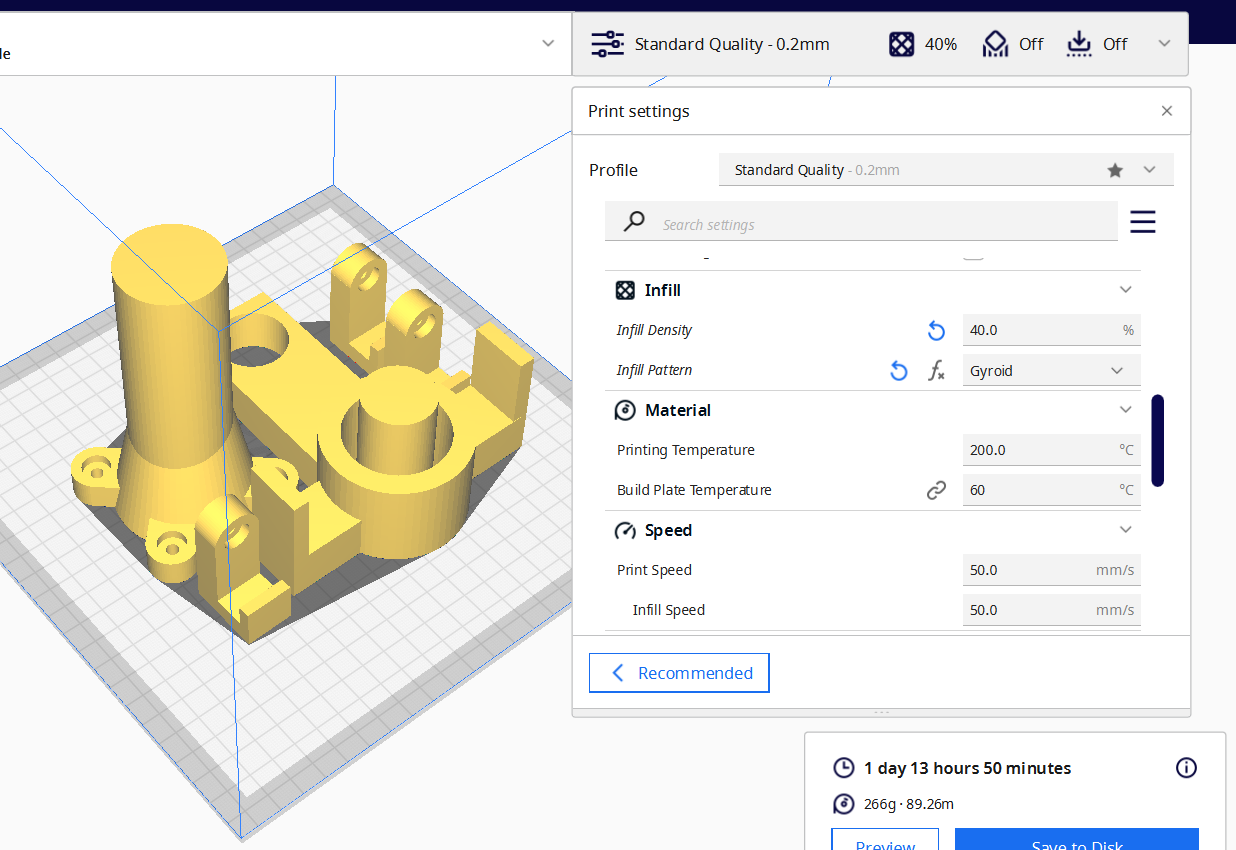The height and width of the screenshot is (850, 1236).
Task: Reset the Infill Pattern setting
Action: pyautogui.click(x=899, y=371)
